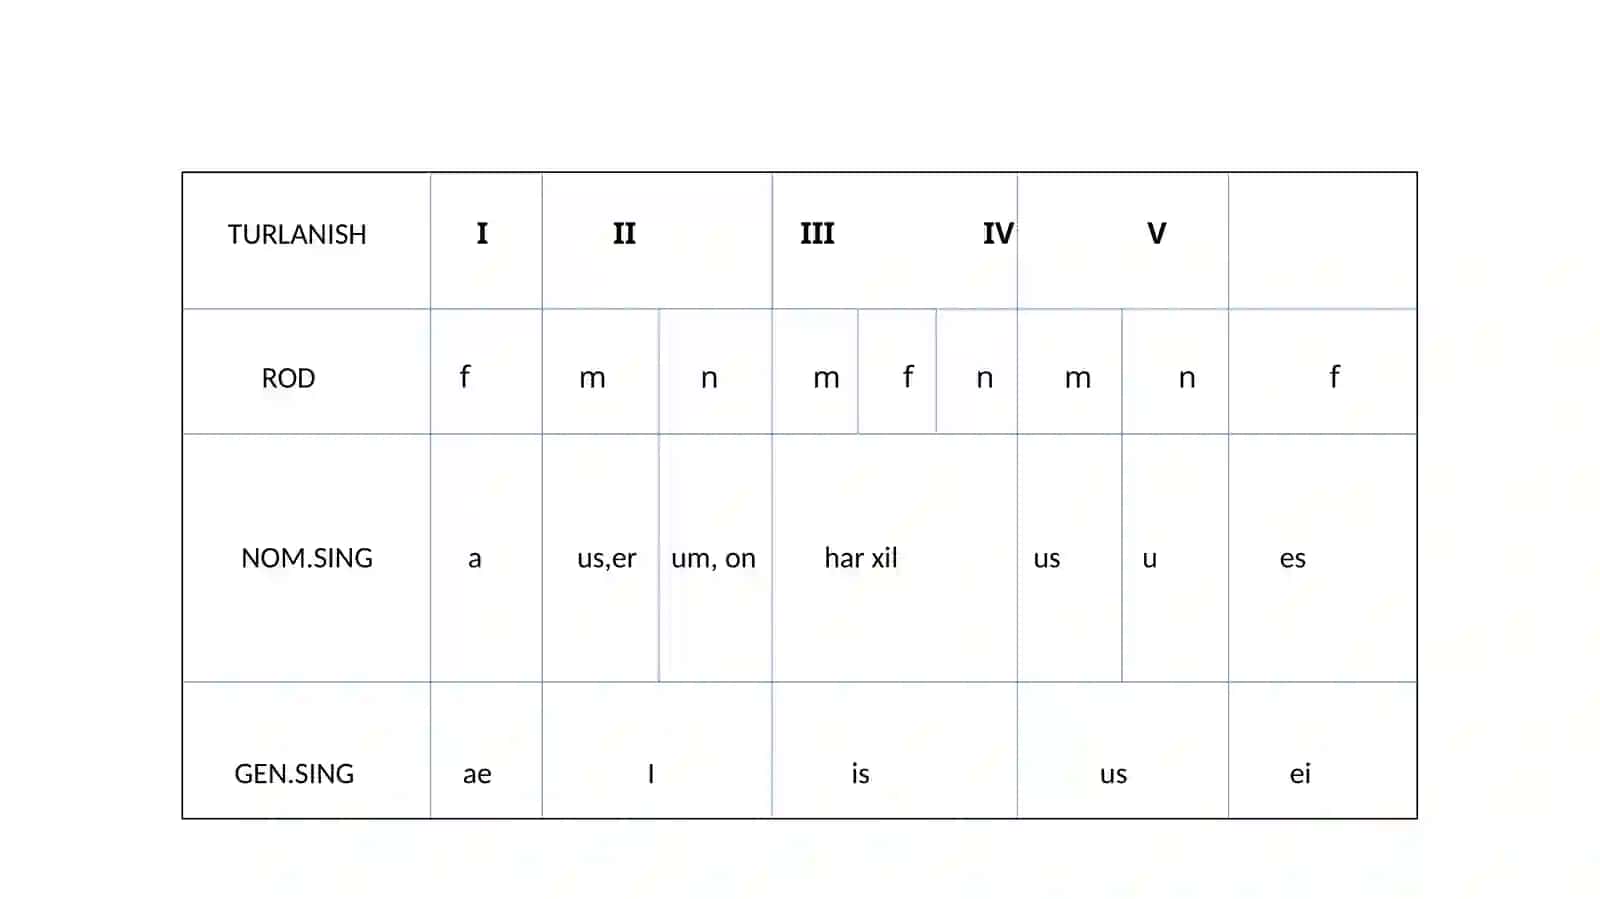Image resolution: width=1600 pixels, height=899 pixels.
Task: Click the Roman numeral III header
Action: tap(817, 233)
